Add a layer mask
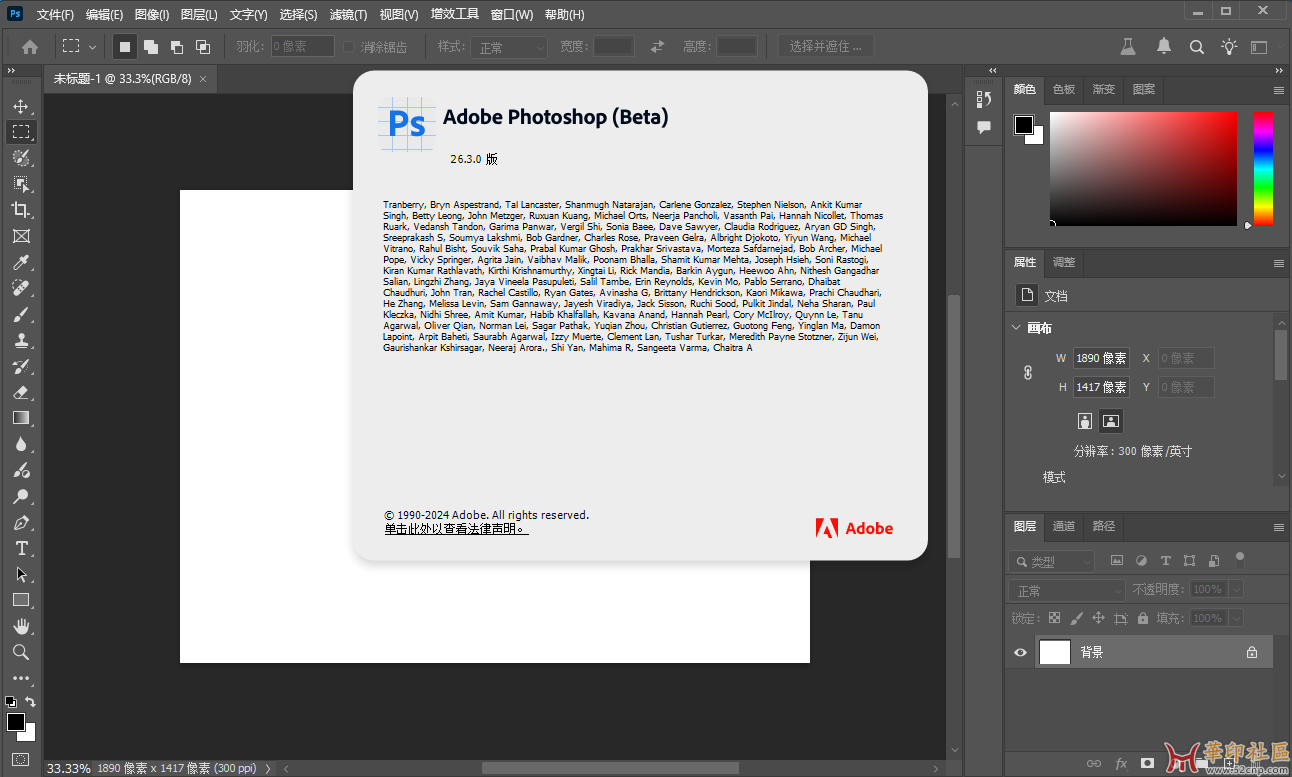This screenshot has width=1292, height=777. [x=1148, y=763]
